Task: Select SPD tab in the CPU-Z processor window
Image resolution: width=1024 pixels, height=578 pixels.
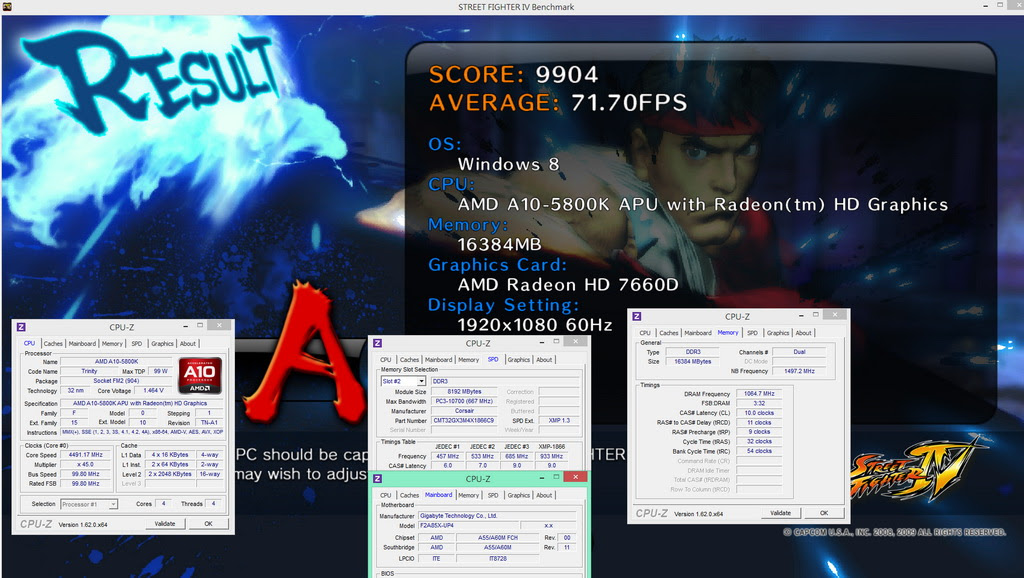Action: click(x=136, y=344)
